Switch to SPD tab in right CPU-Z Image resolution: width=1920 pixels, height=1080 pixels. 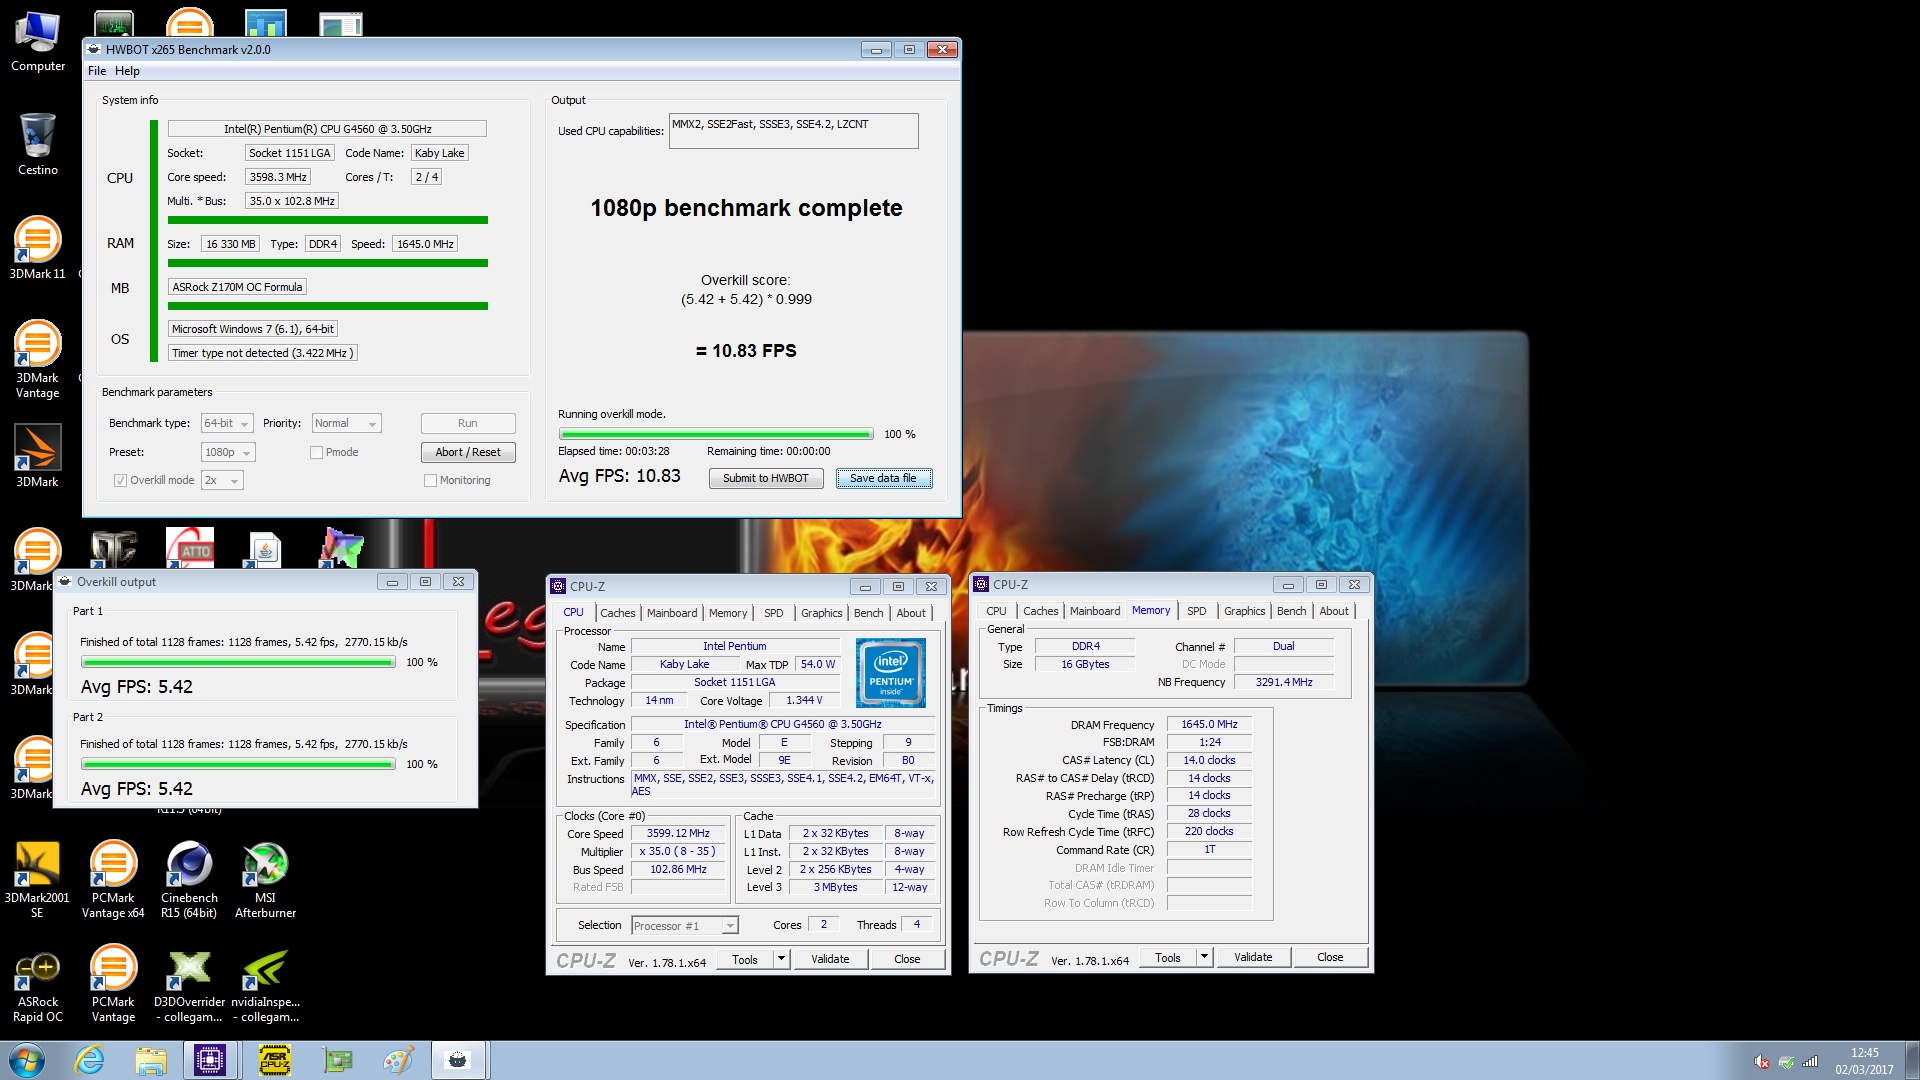pos(1196,611)
